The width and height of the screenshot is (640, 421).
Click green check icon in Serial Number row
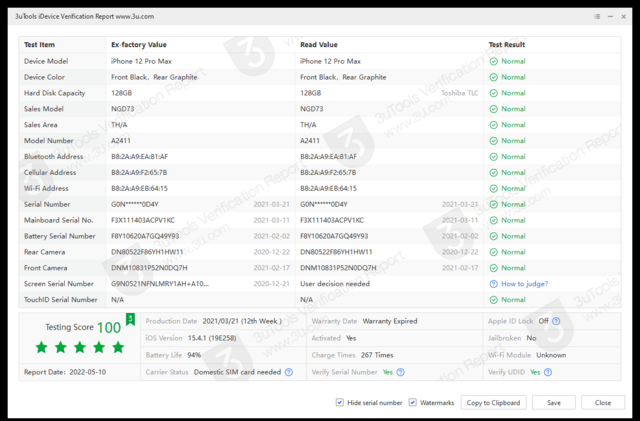pos(493,205)
